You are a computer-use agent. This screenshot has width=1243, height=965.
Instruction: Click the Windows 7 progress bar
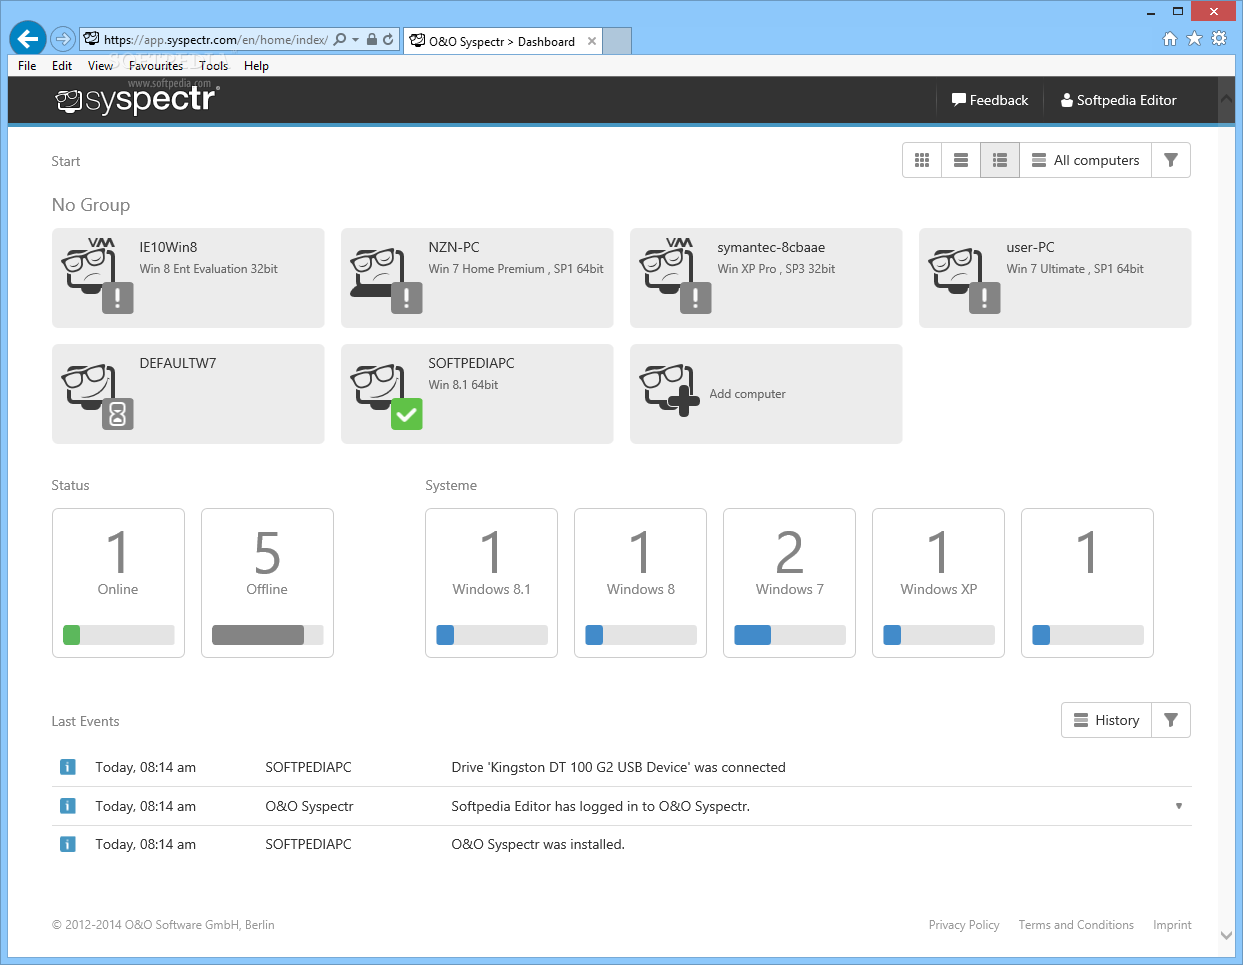click(x=789, y=635)
